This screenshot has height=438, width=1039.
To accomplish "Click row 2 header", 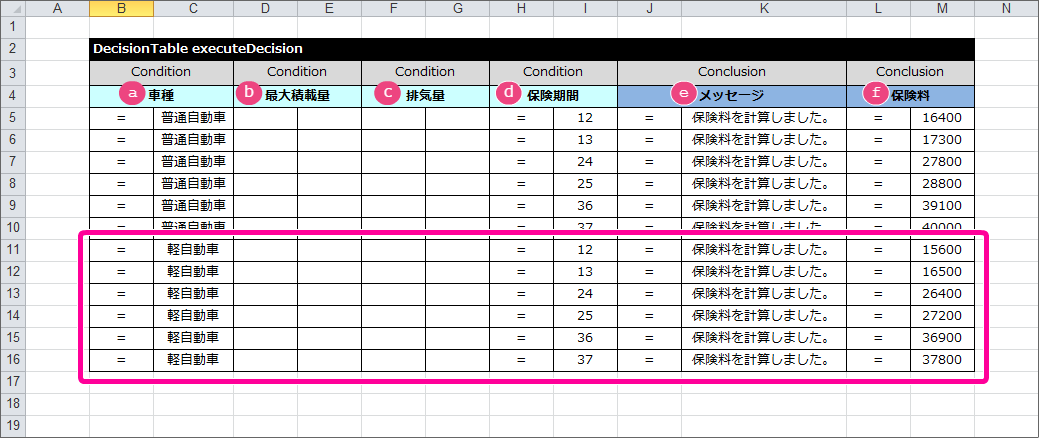I will 13,49.
